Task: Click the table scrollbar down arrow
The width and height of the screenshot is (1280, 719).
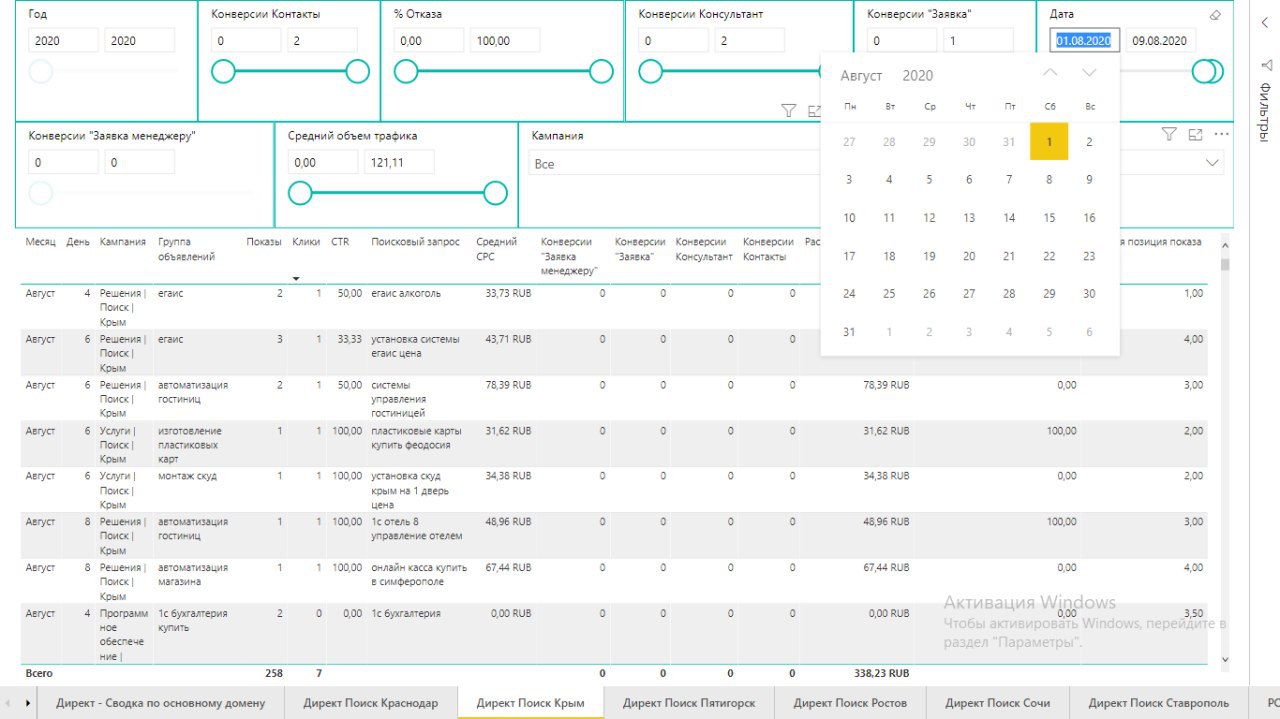Action: [x=1225, y=659]
